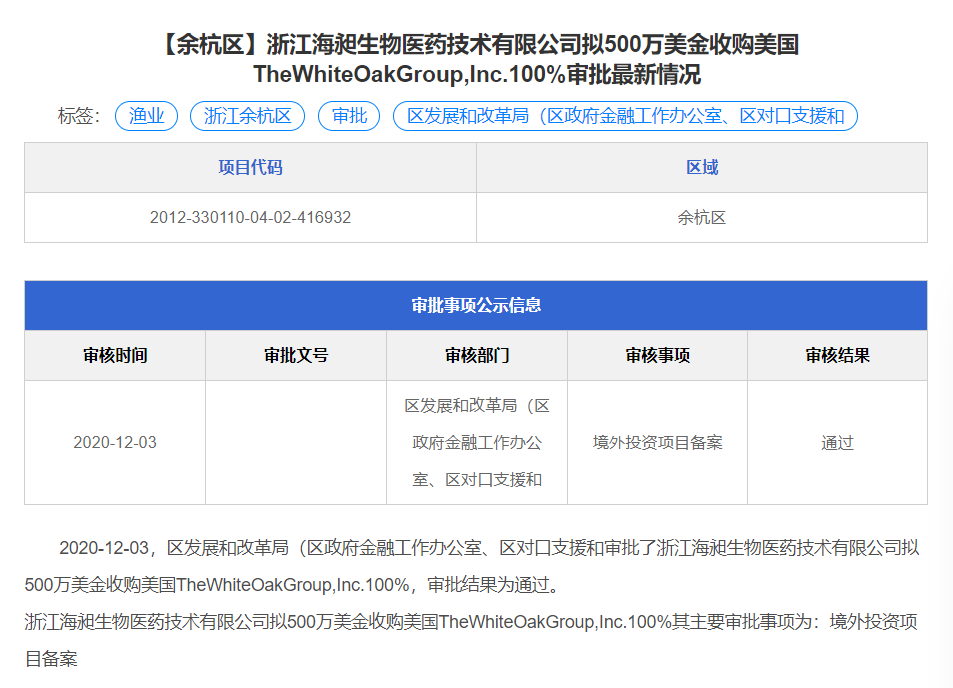Screen dimensions: 953x688
Task: Click the 境外投资项目备案 cell
Action: [658, 442]
